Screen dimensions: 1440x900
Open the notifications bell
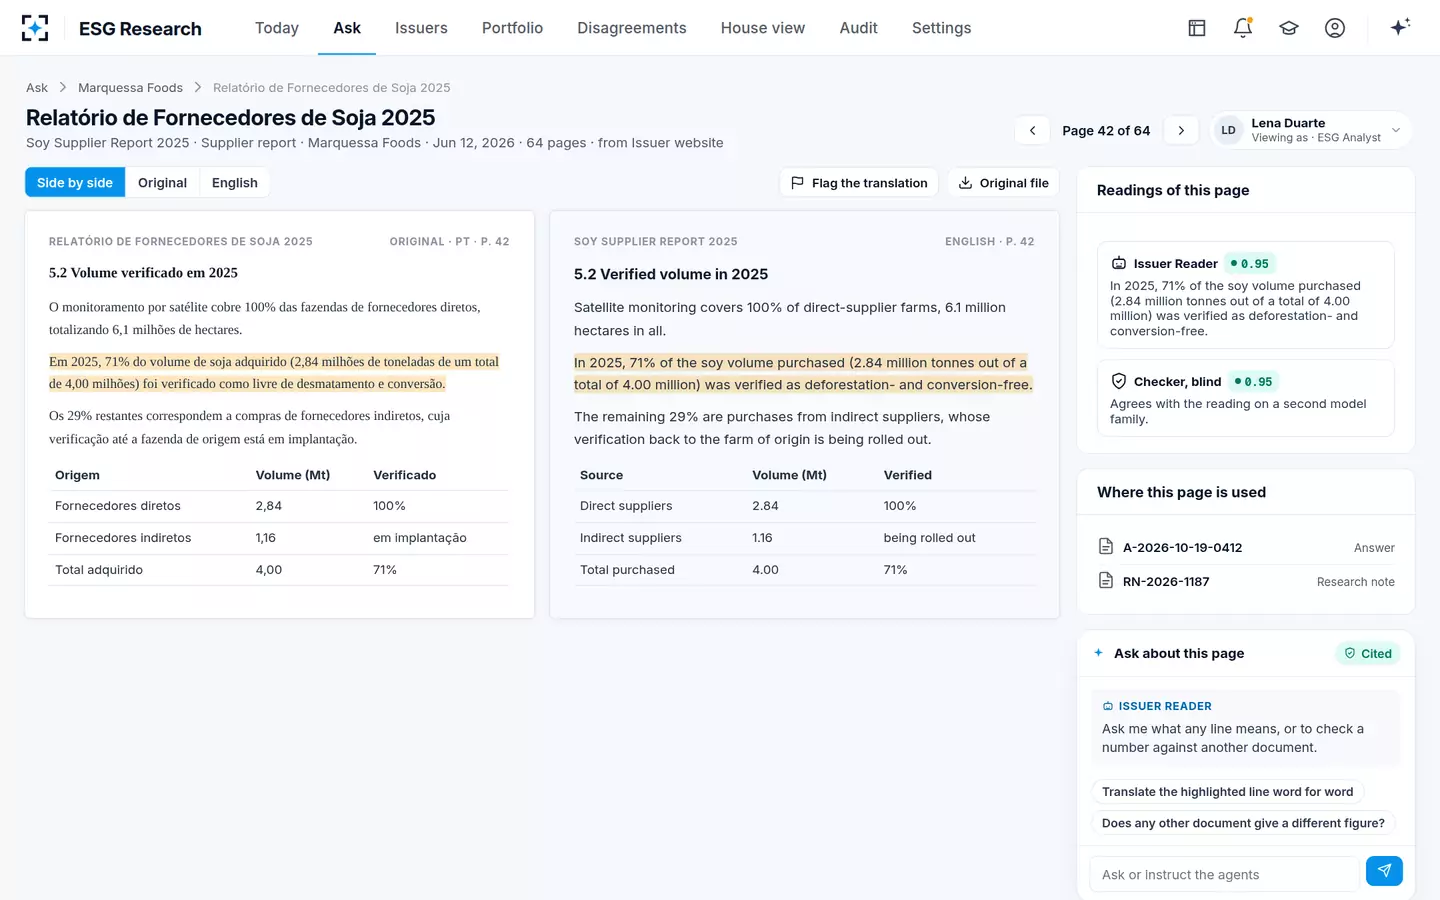coord(1243,28)
